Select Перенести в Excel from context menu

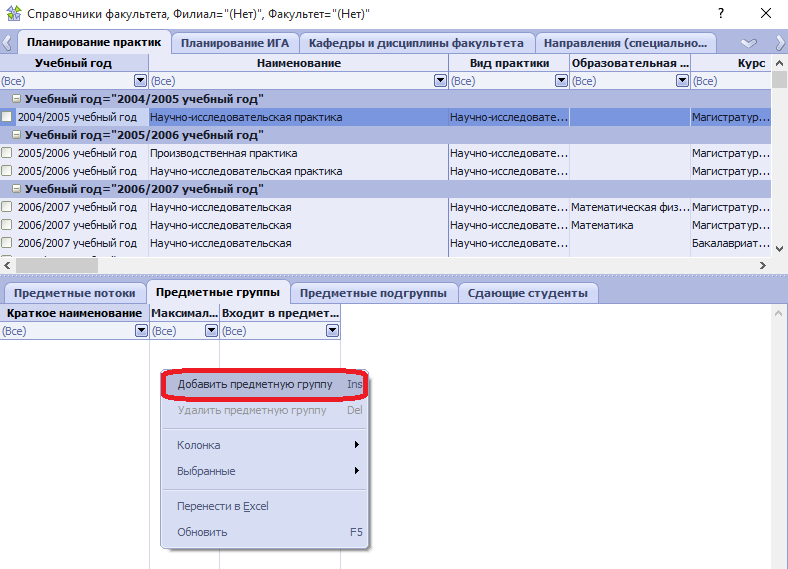(223, 506)
